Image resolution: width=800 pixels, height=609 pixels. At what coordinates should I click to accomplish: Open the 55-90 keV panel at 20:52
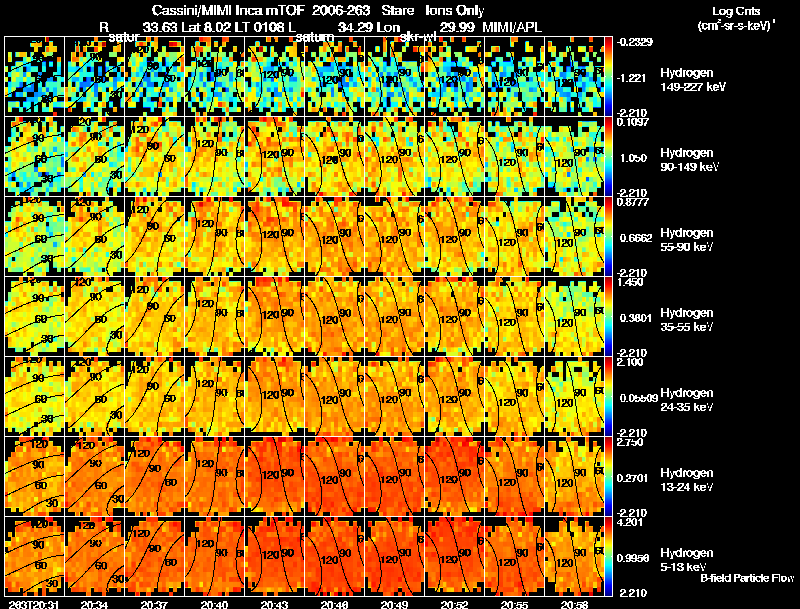[x=454, y=237]
